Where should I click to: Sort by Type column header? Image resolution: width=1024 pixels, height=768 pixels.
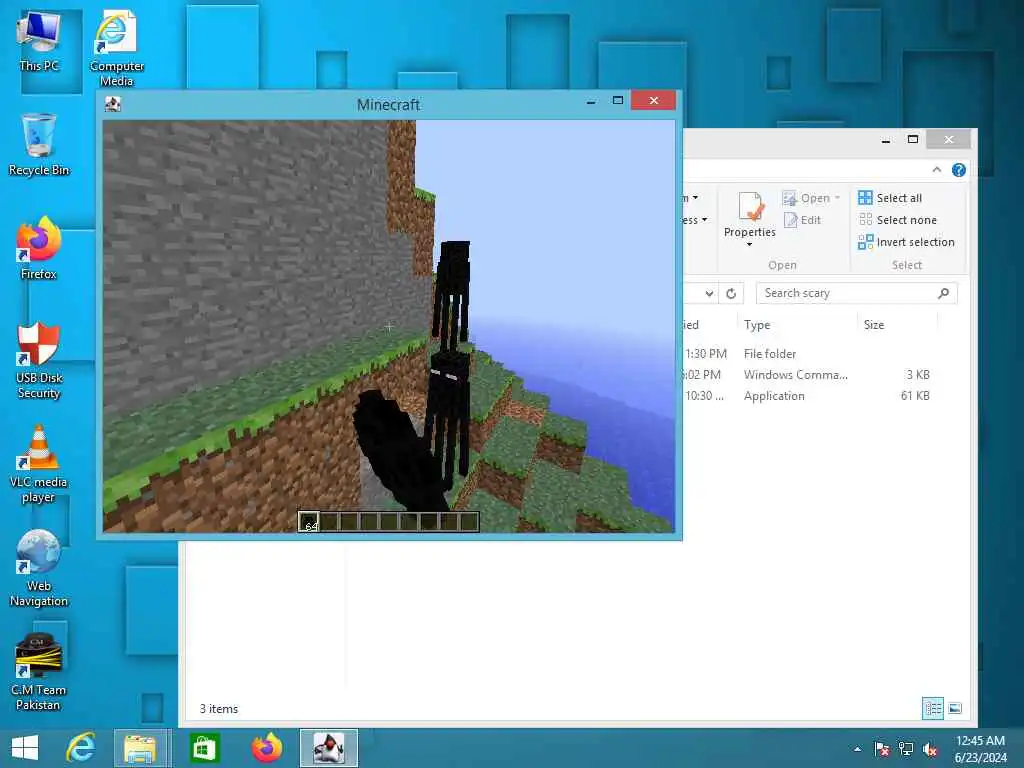click(757, 325)
